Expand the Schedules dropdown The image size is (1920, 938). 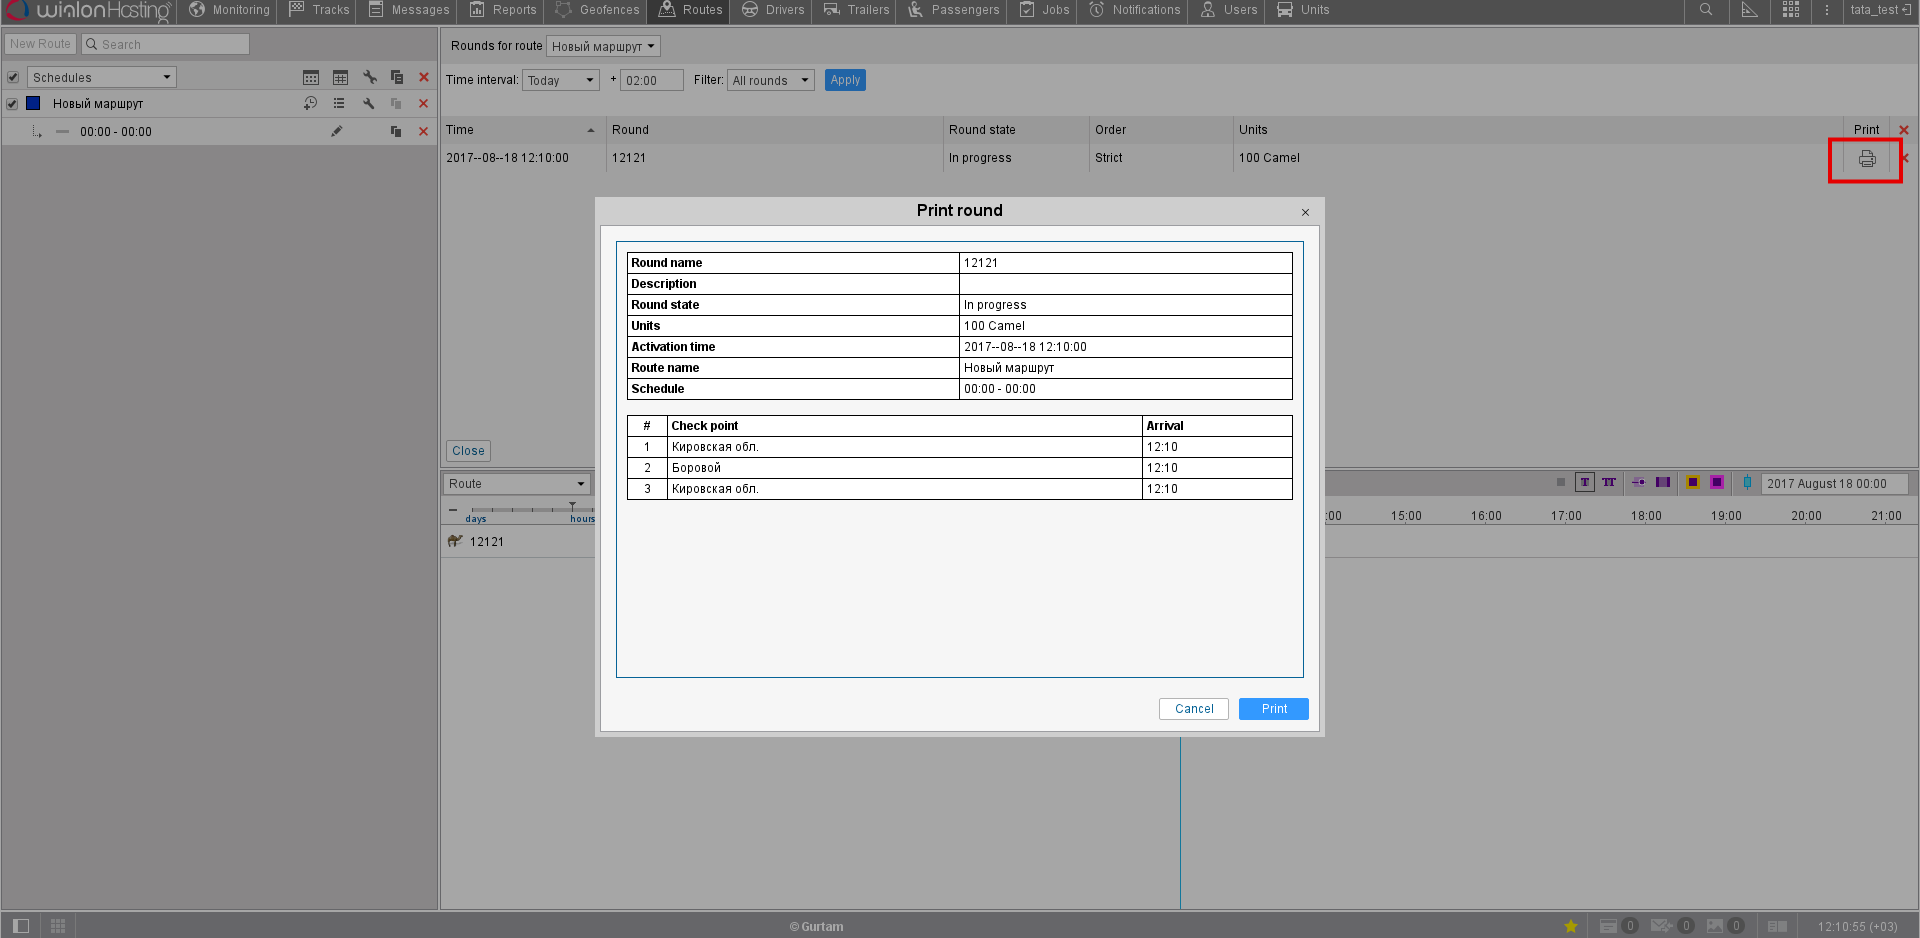(101, 78)
